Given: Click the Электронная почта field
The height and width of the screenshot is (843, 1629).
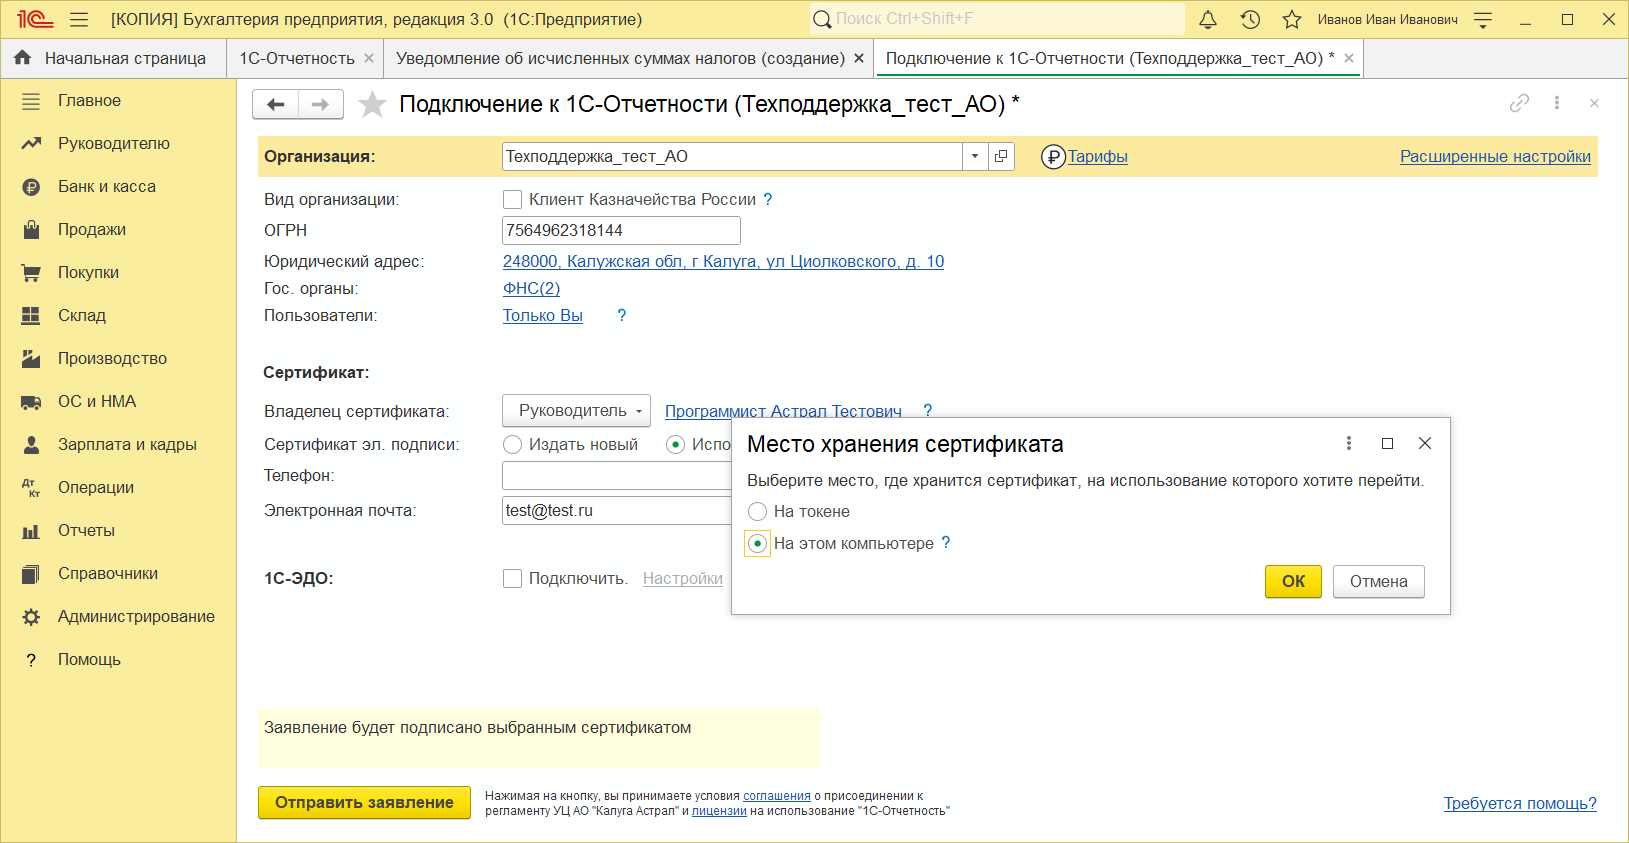Looking at the screenshot, I should point(617,510).
